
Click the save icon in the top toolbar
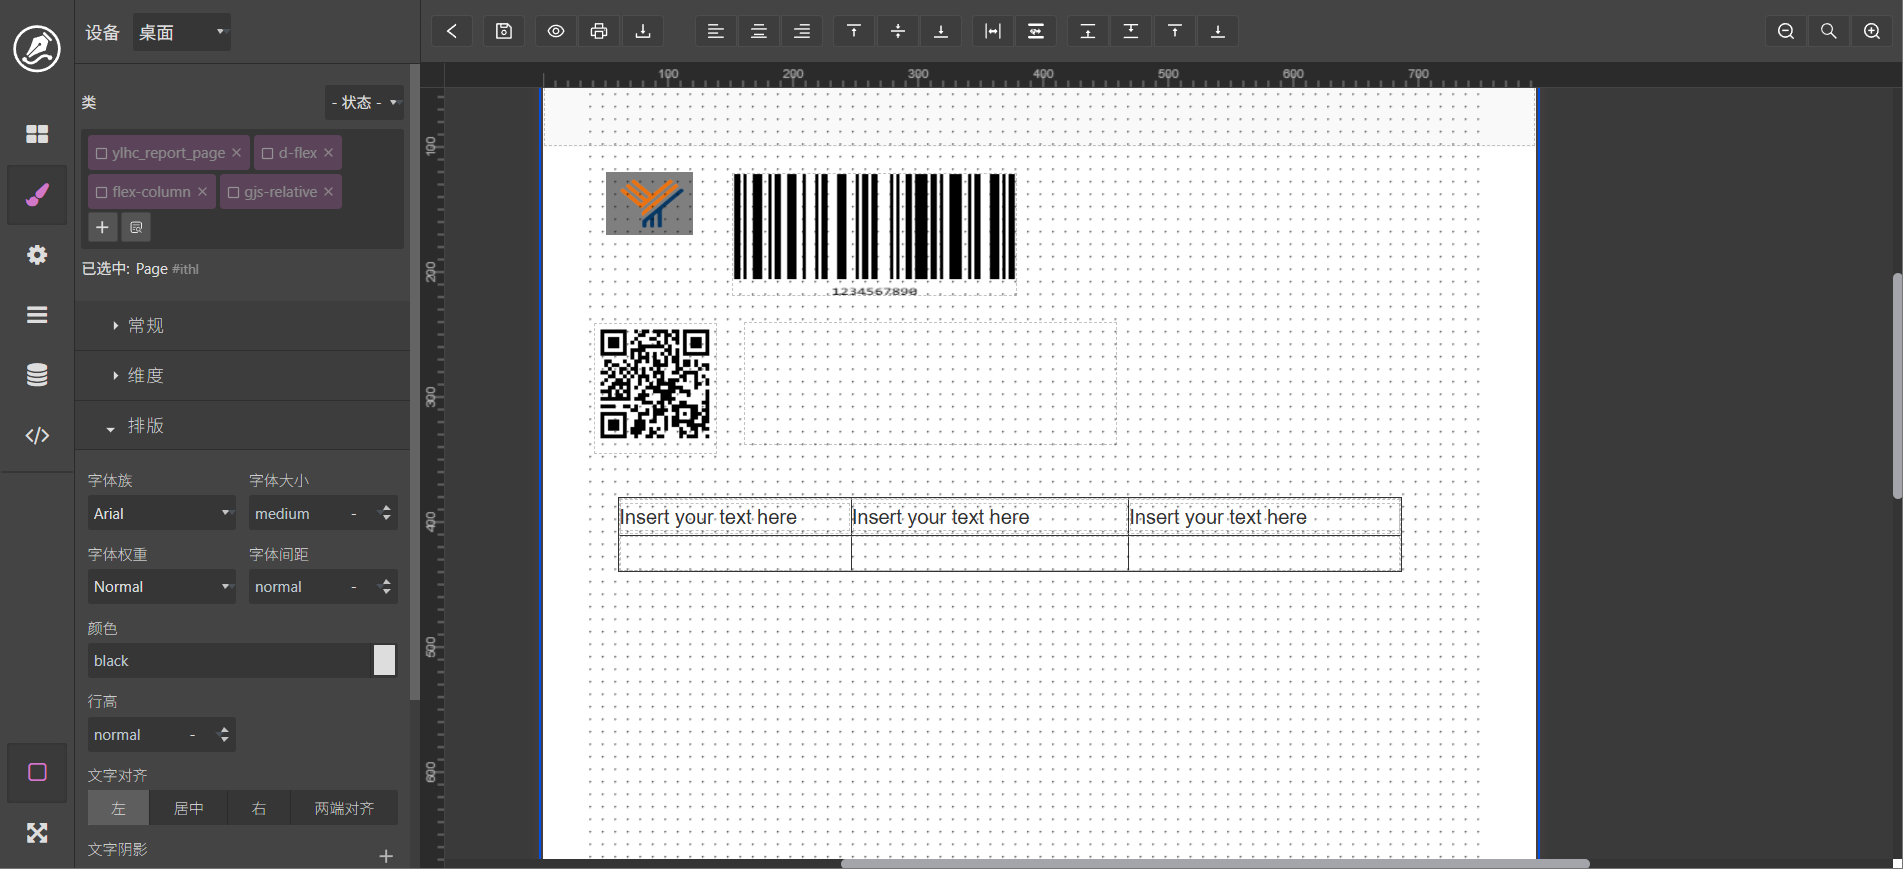pos(504,31)
